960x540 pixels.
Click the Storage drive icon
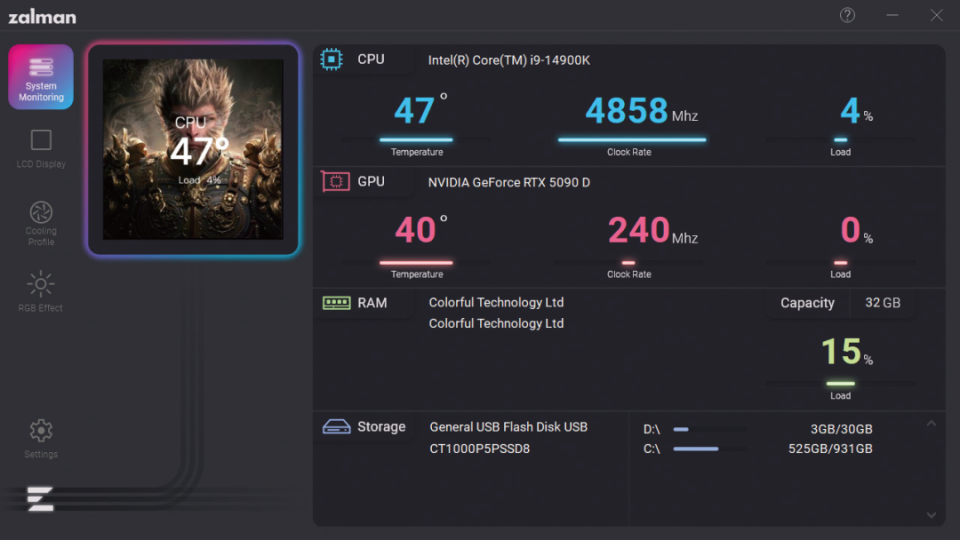click(336, 426)
